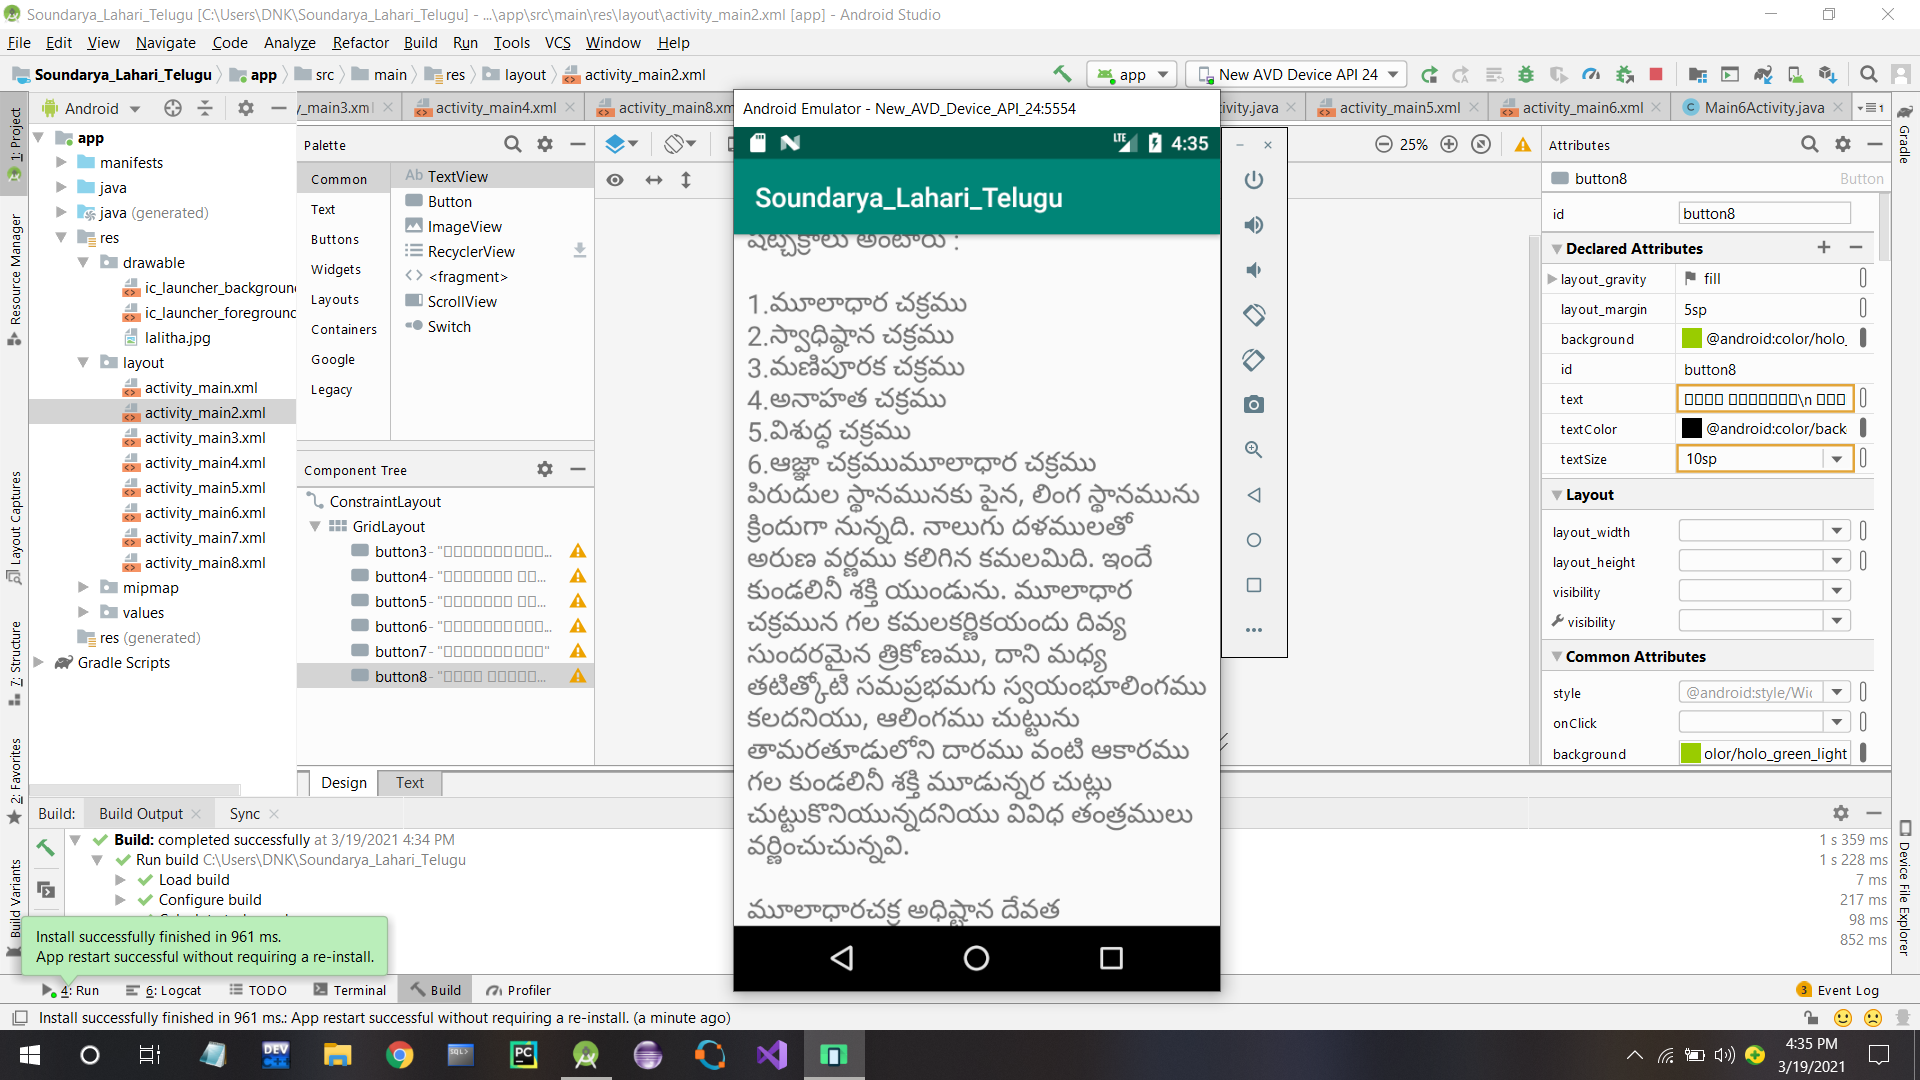Switch to activity_main5.xml tab
Image resolution: width=1920 pixels, height=1080 pixels.
(1399, 108)
